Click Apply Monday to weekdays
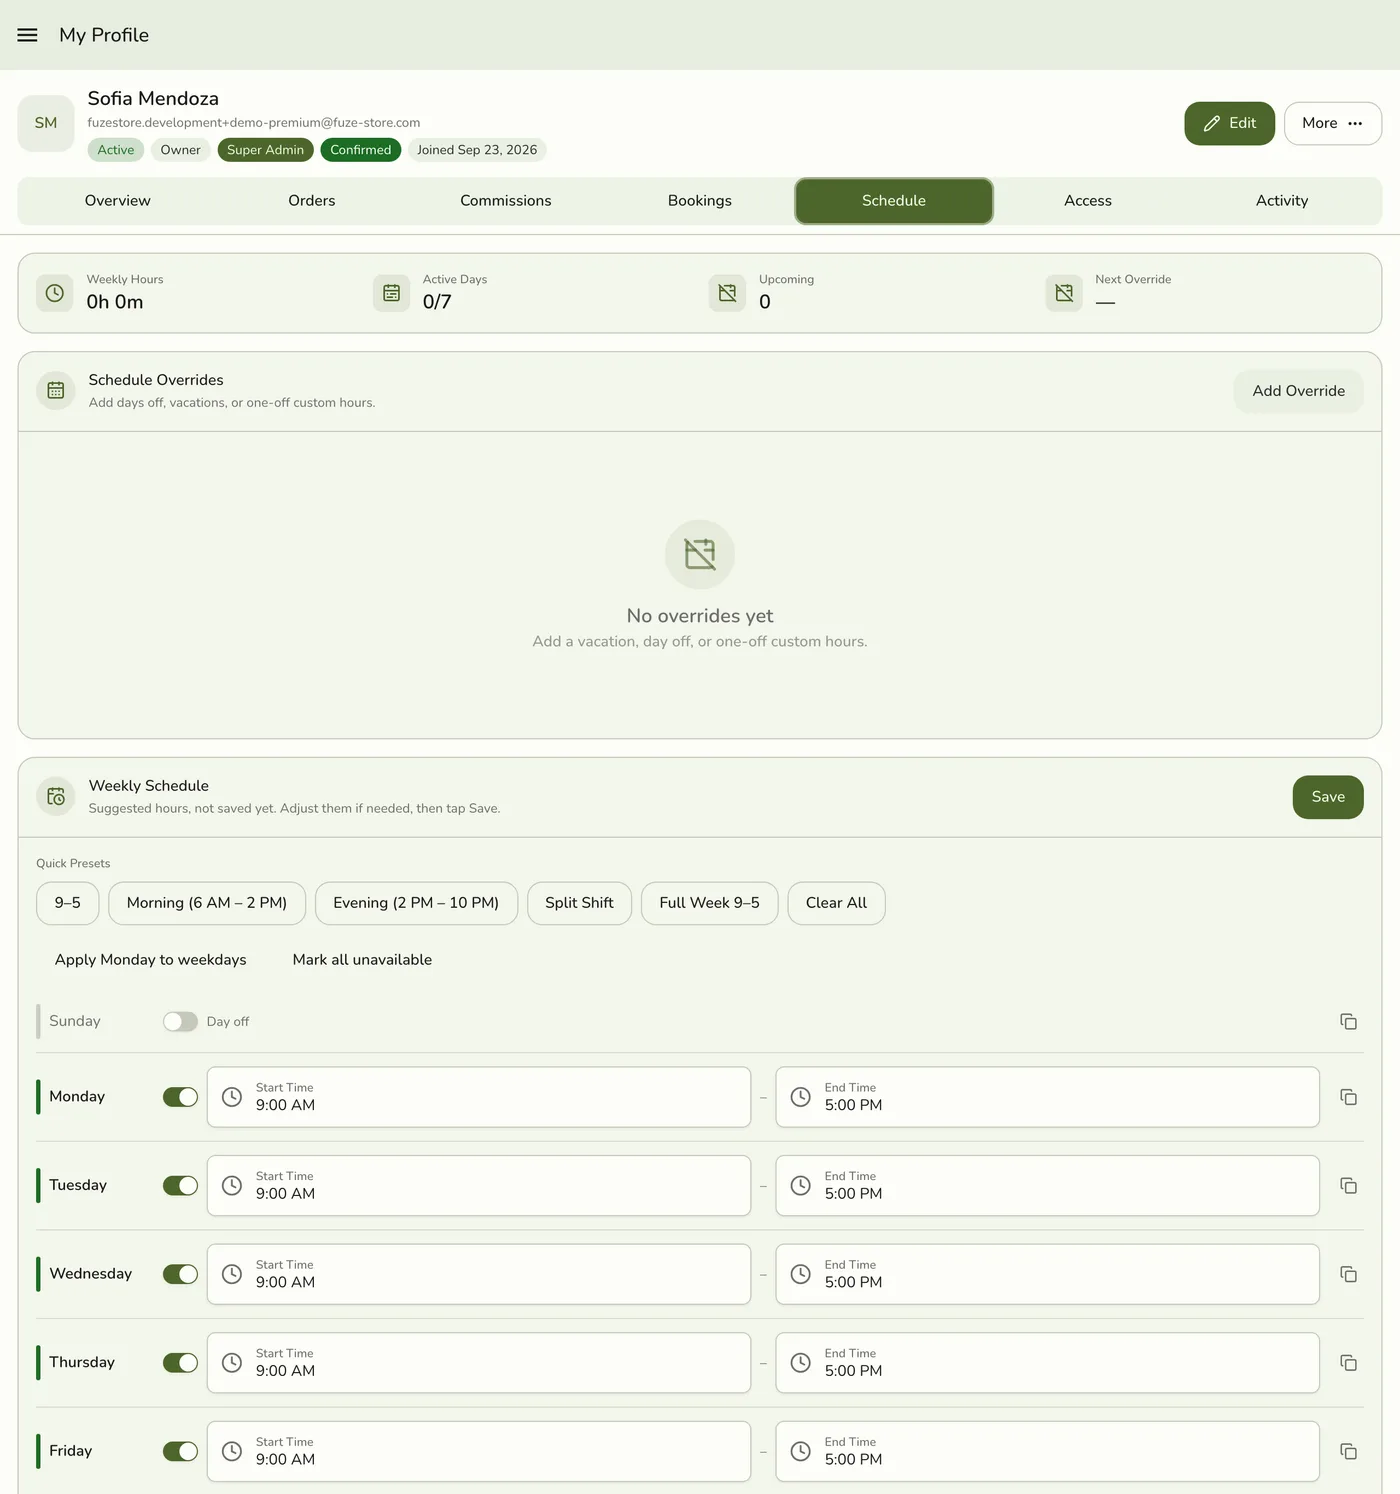This screenshot has width=1400, height=1494. (x=151, y=960)
